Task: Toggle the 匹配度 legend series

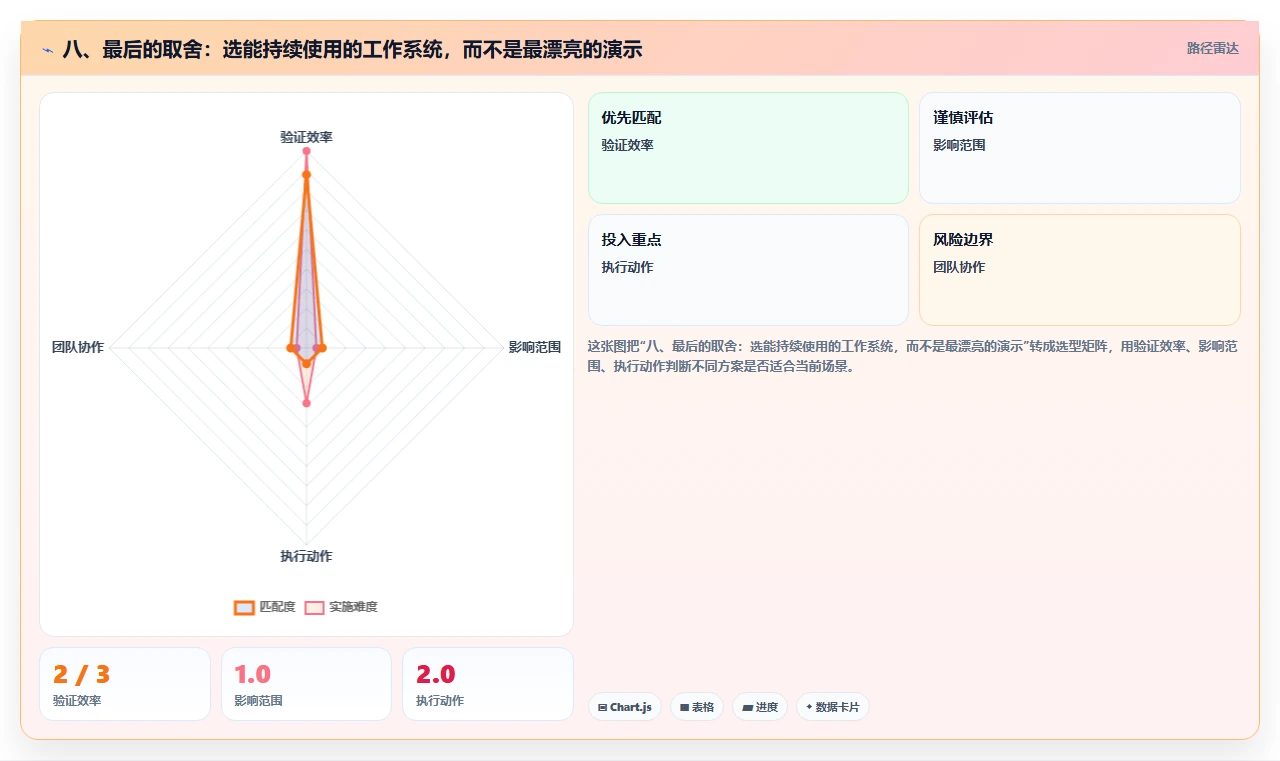Action: point(265,607)
